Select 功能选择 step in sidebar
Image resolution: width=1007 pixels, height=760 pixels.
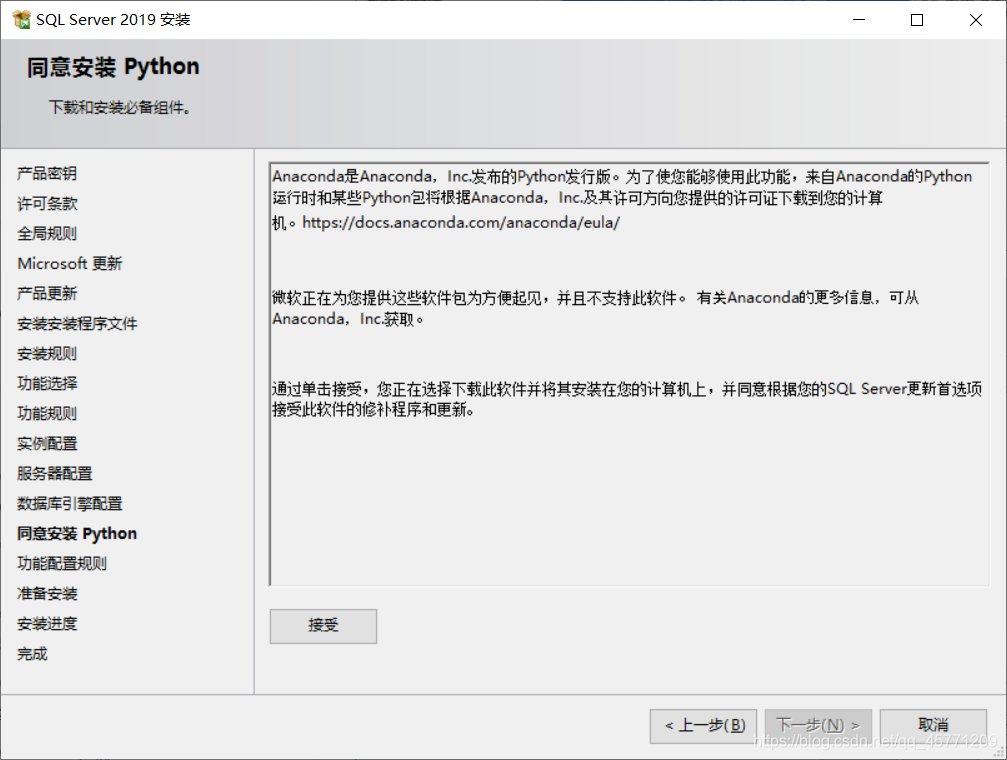(47, 384)
